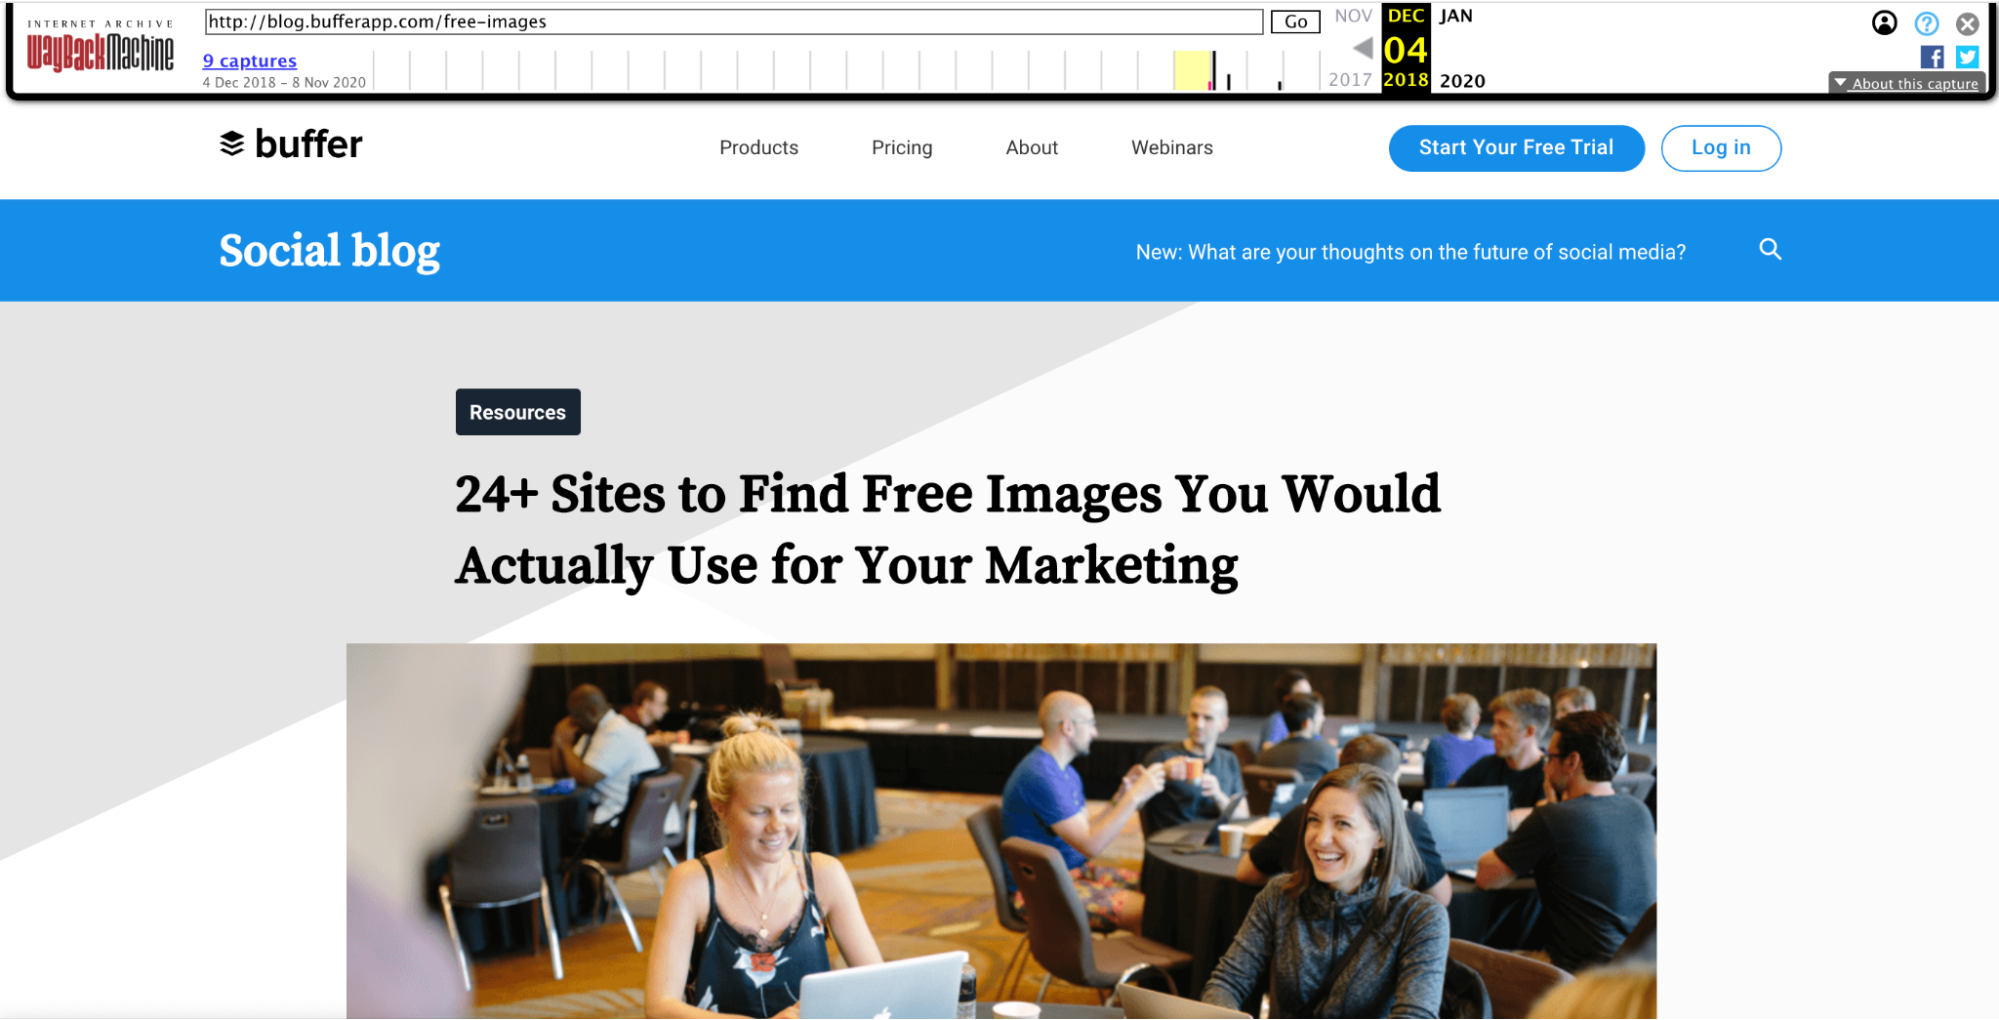Open the Webinars link
Viewport: 1999px width, 1020px height.
click(1171, 148)
